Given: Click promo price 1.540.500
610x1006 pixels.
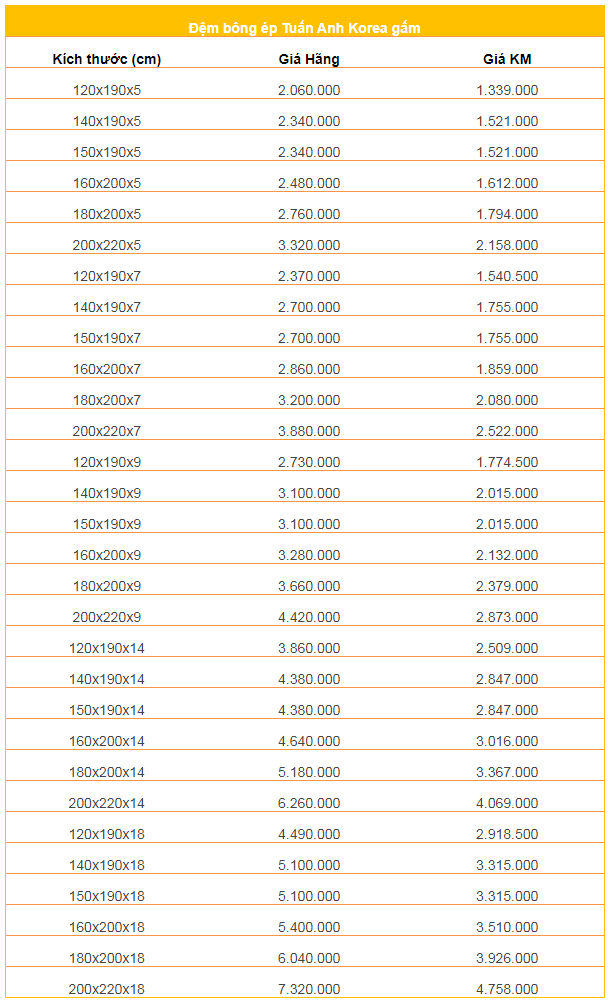Looking at the screenshot, I should 507,277.
